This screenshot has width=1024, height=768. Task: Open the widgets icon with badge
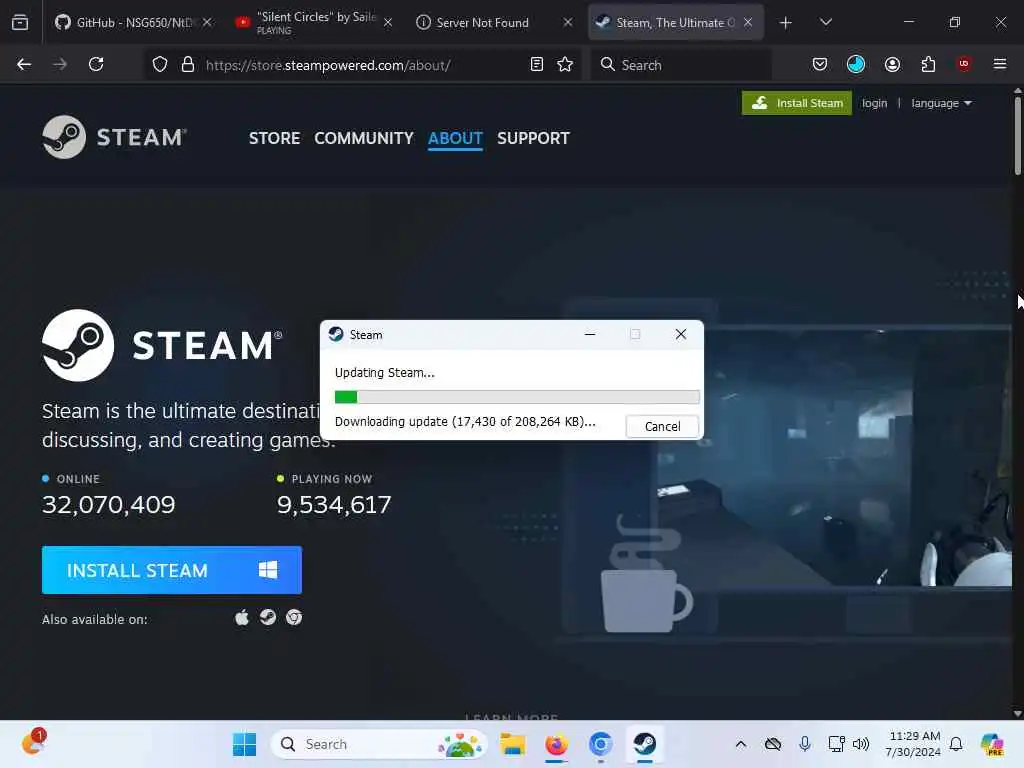click(x=33, y=743)
